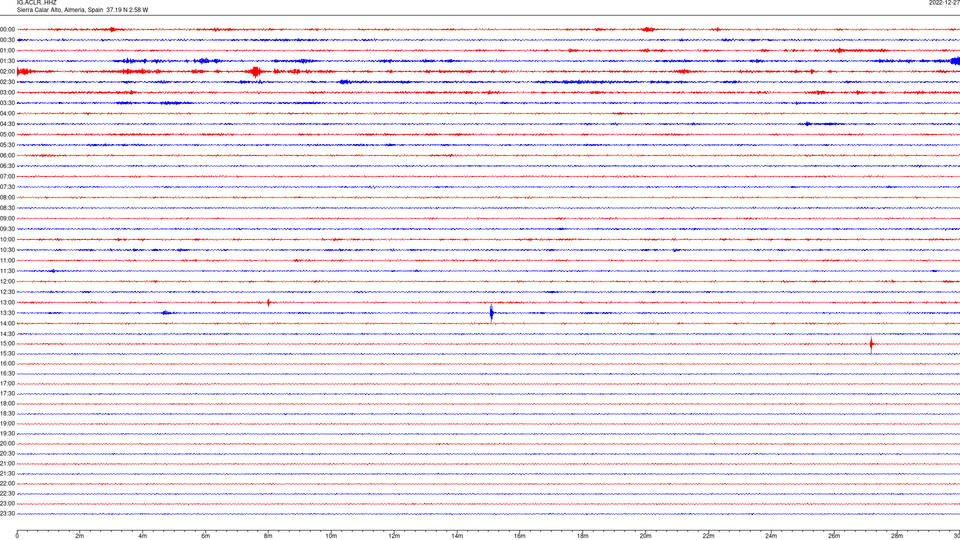Click the 05:30 row time label
960x540 pixels.
(x=7, y=144)
